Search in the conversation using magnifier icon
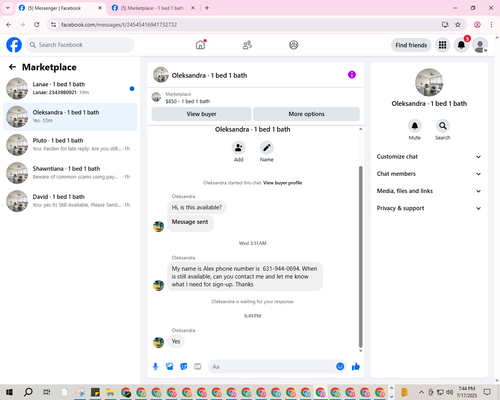The width and height of the screenshot is (500, 400). pos(443,126)
